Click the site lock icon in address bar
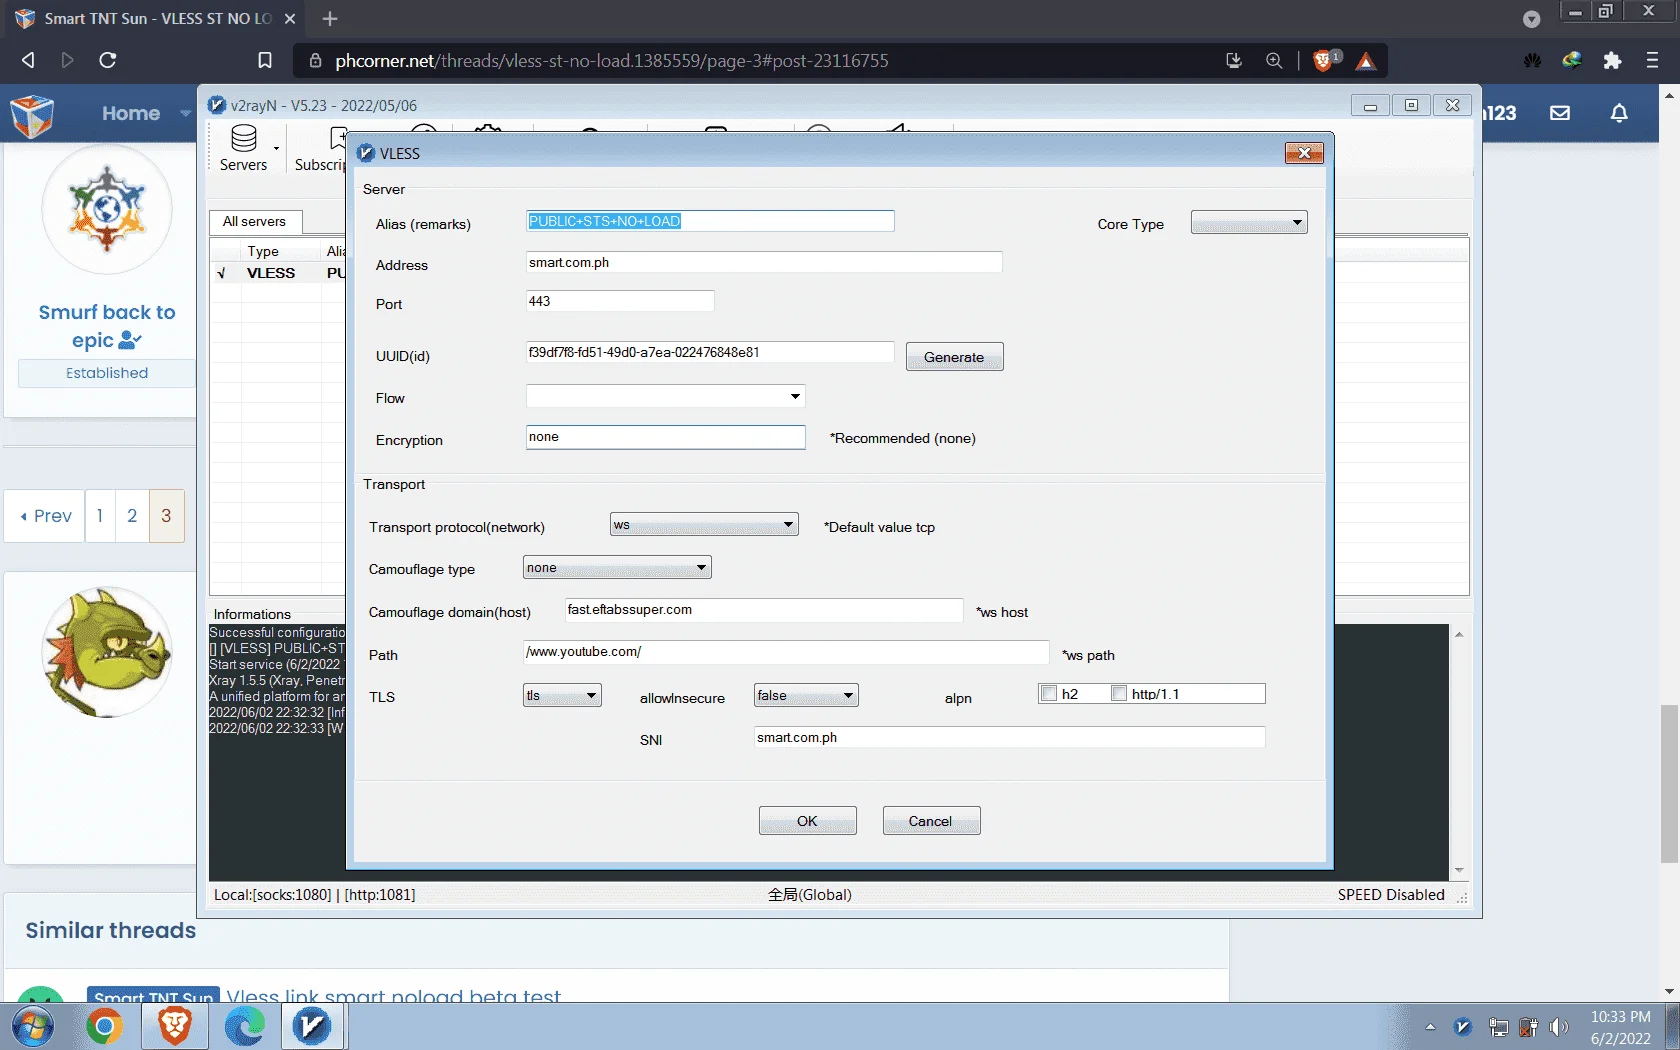 (315, 61)
